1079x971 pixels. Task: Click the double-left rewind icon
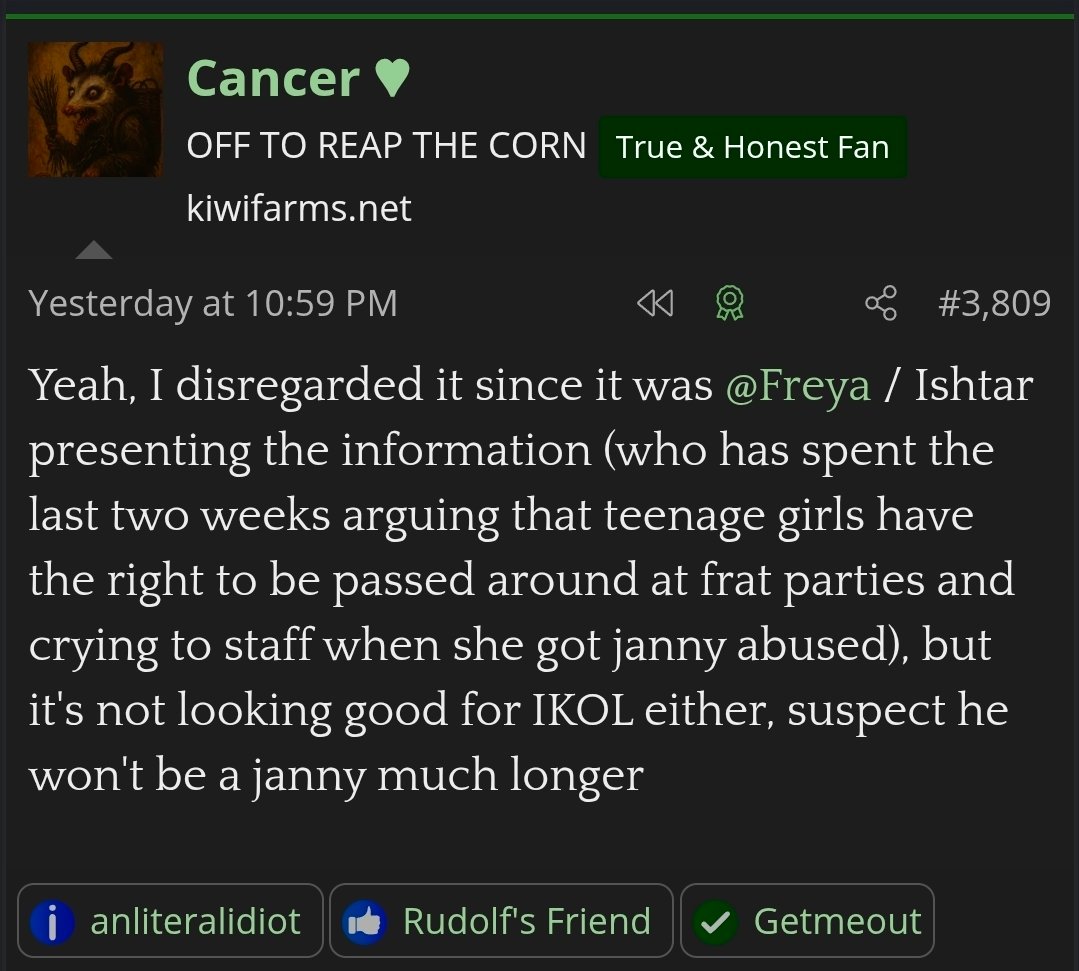[x=655, y=303]
